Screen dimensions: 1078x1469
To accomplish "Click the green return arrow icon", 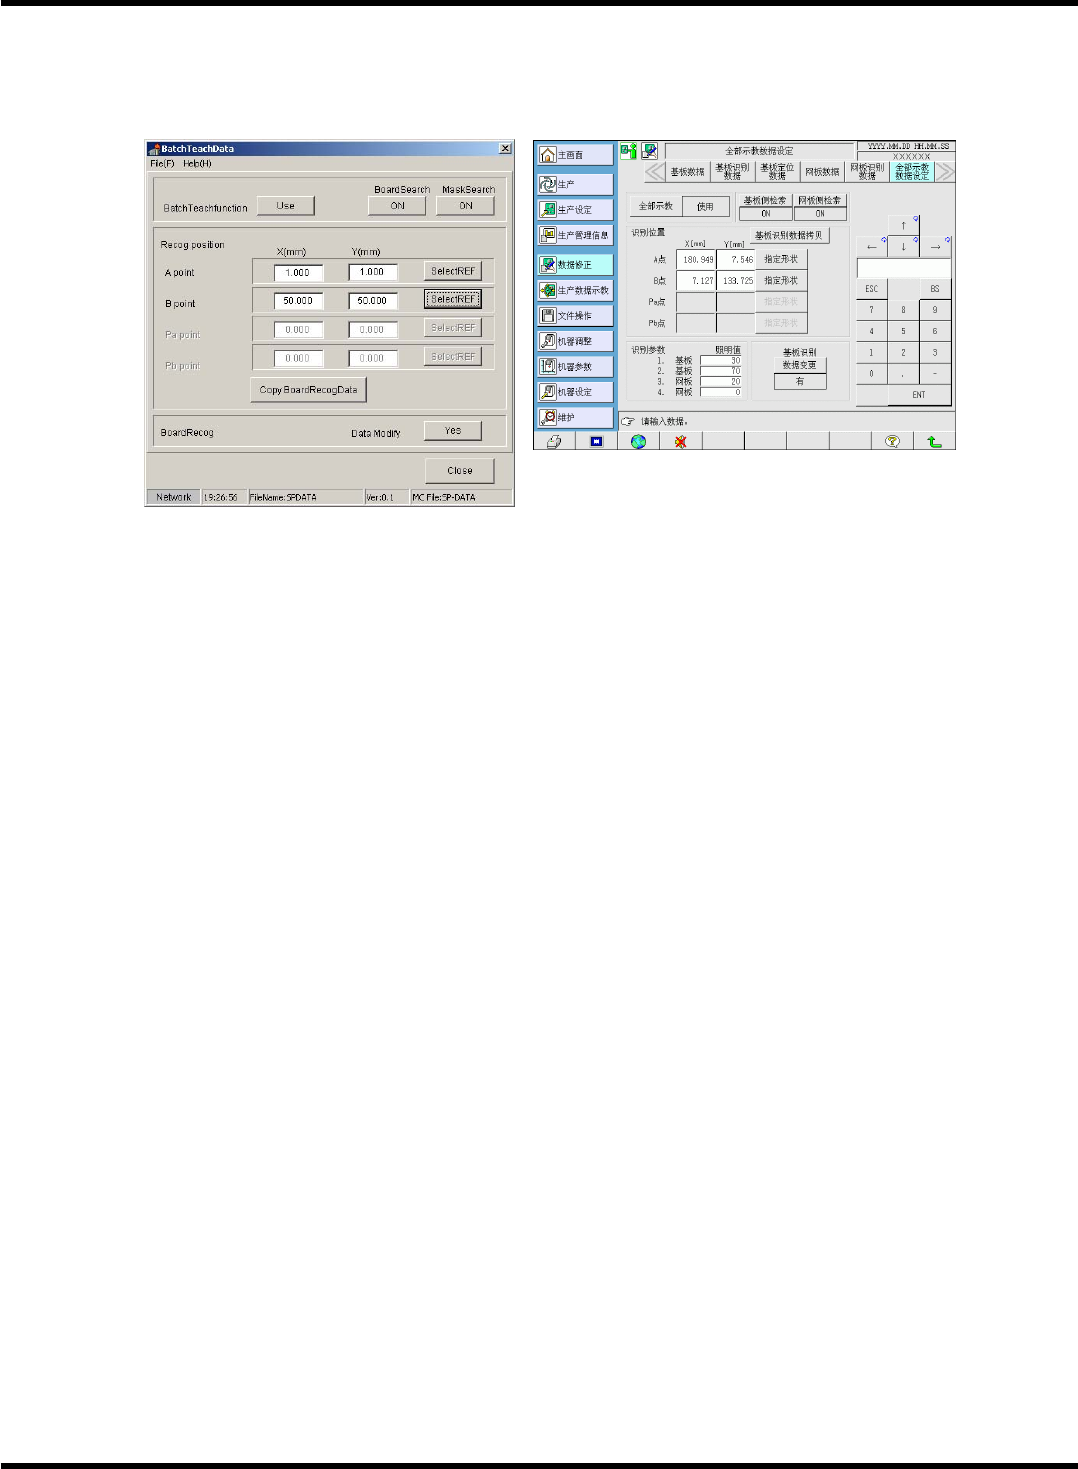I will tap(934, 441).
